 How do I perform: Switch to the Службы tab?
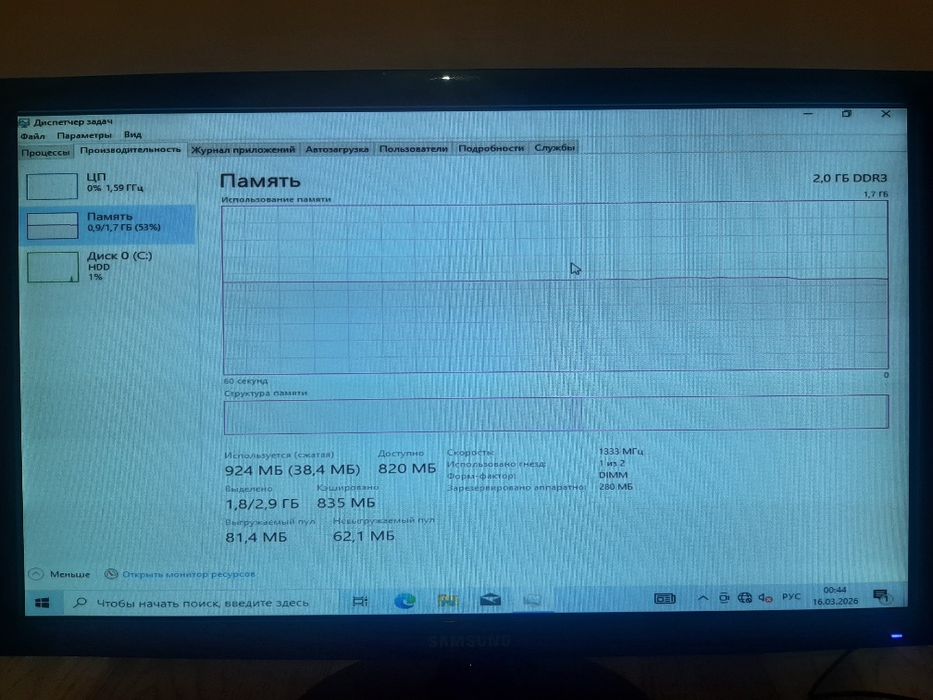[x=554, y=147]
